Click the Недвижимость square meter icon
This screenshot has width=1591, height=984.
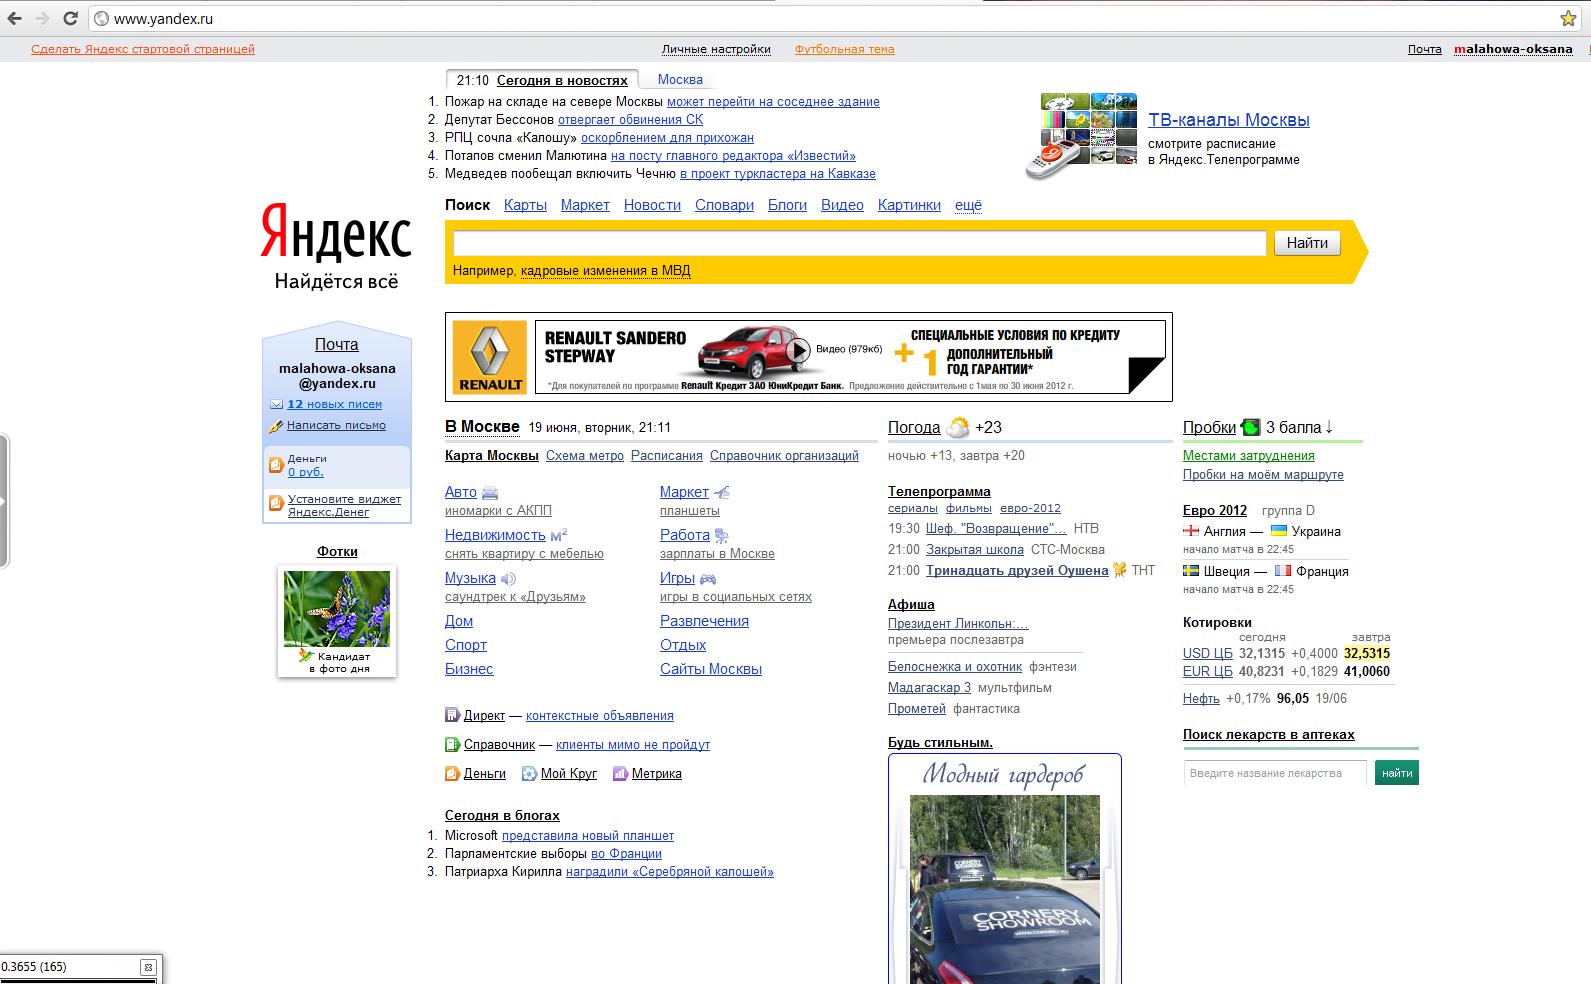click(559, 535)
